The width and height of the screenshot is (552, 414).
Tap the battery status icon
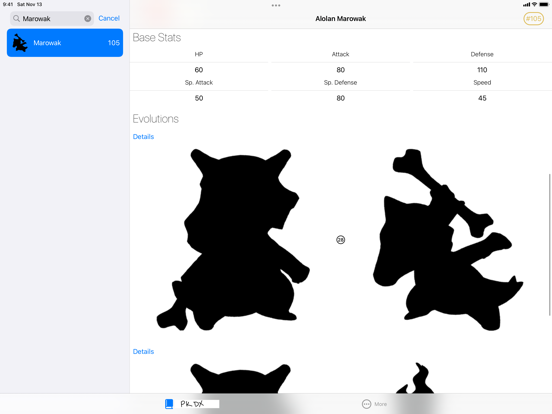544,4
